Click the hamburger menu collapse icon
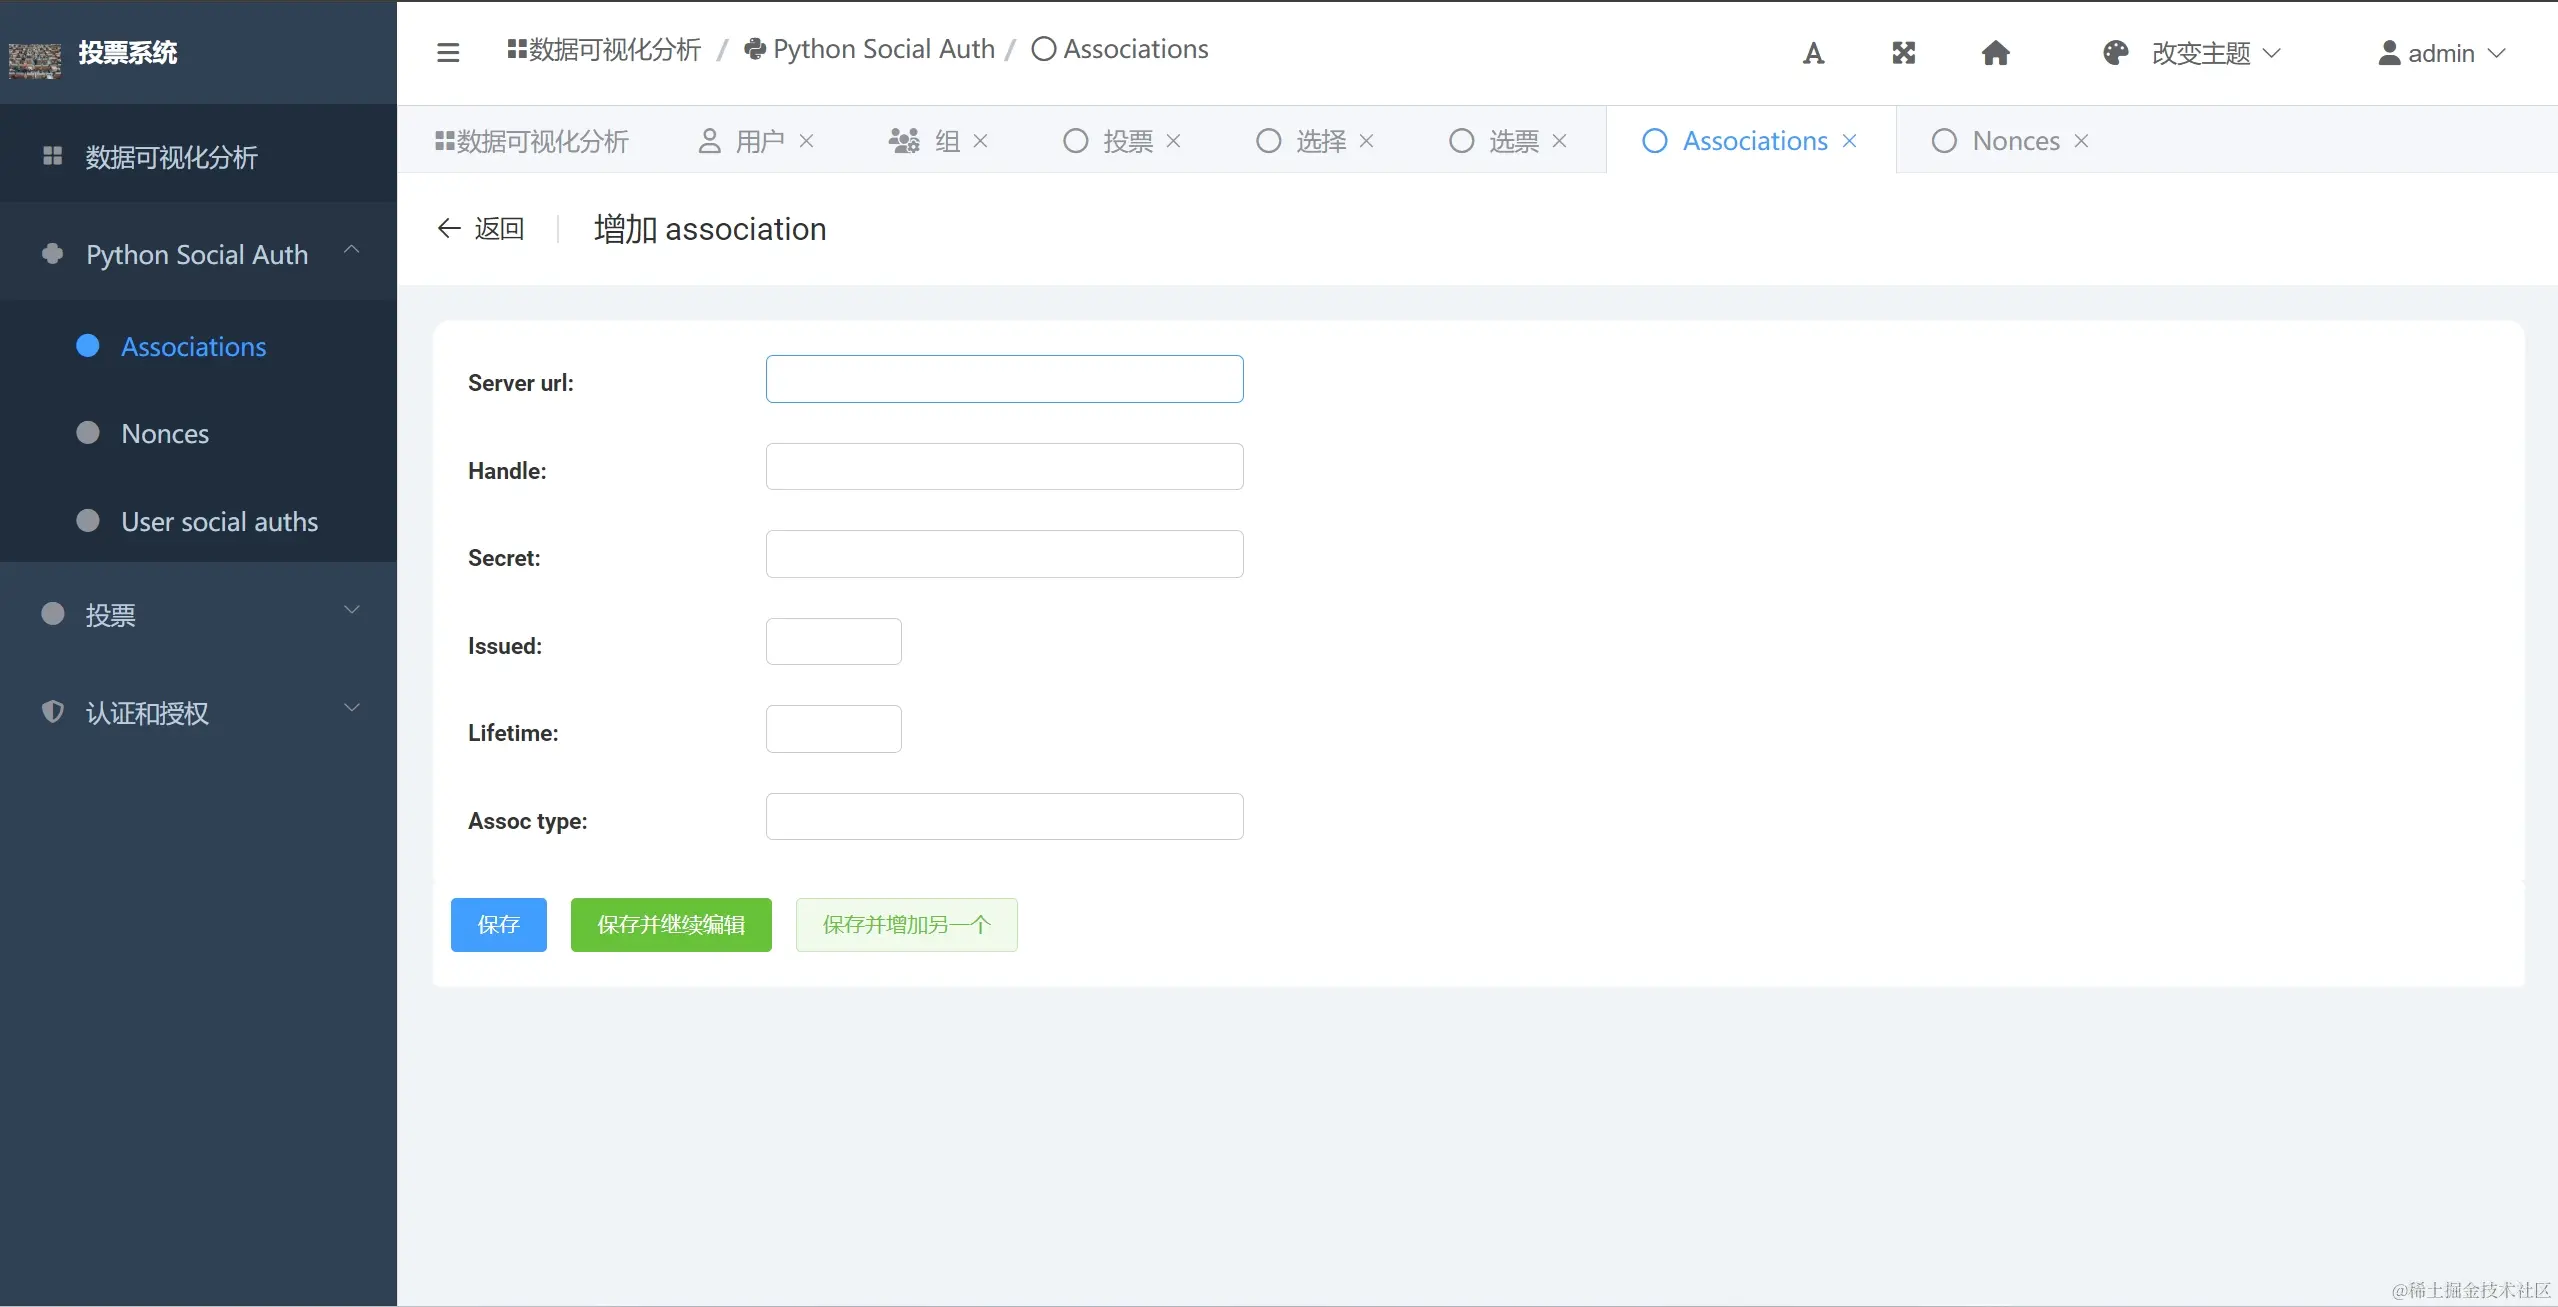This screenshot has height=1307, width=2558. click(448, 52)
